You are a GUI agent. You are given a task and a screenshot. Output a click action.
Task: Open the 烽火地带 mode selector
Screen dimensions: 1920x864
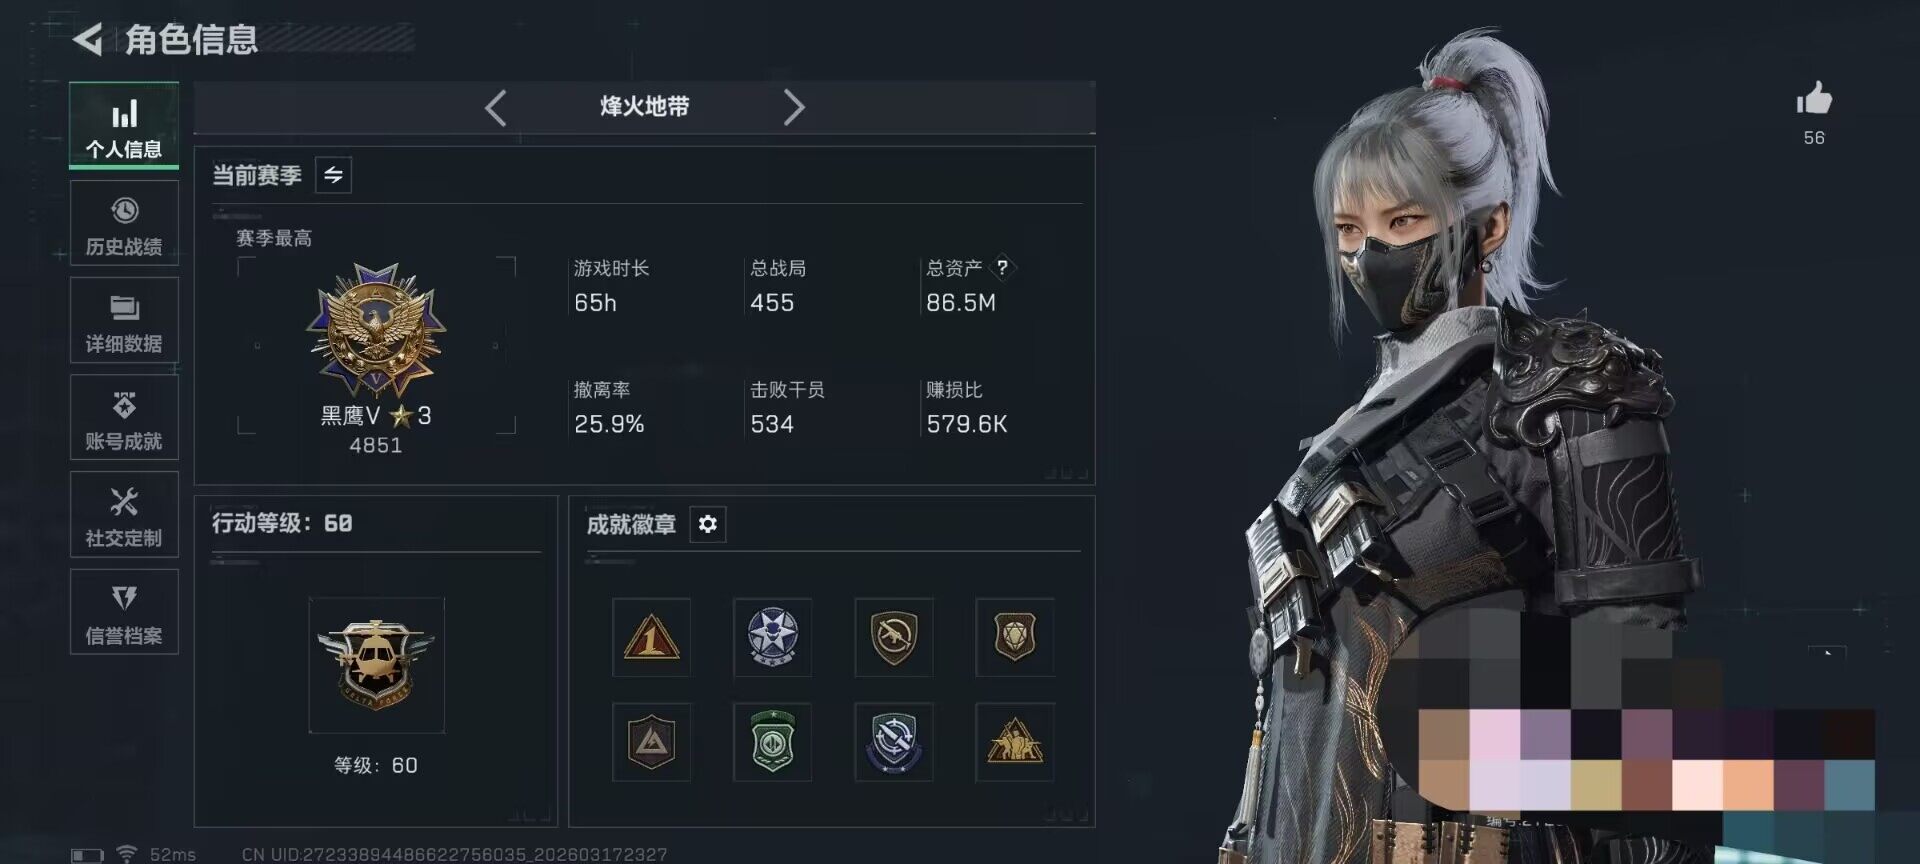645,107
